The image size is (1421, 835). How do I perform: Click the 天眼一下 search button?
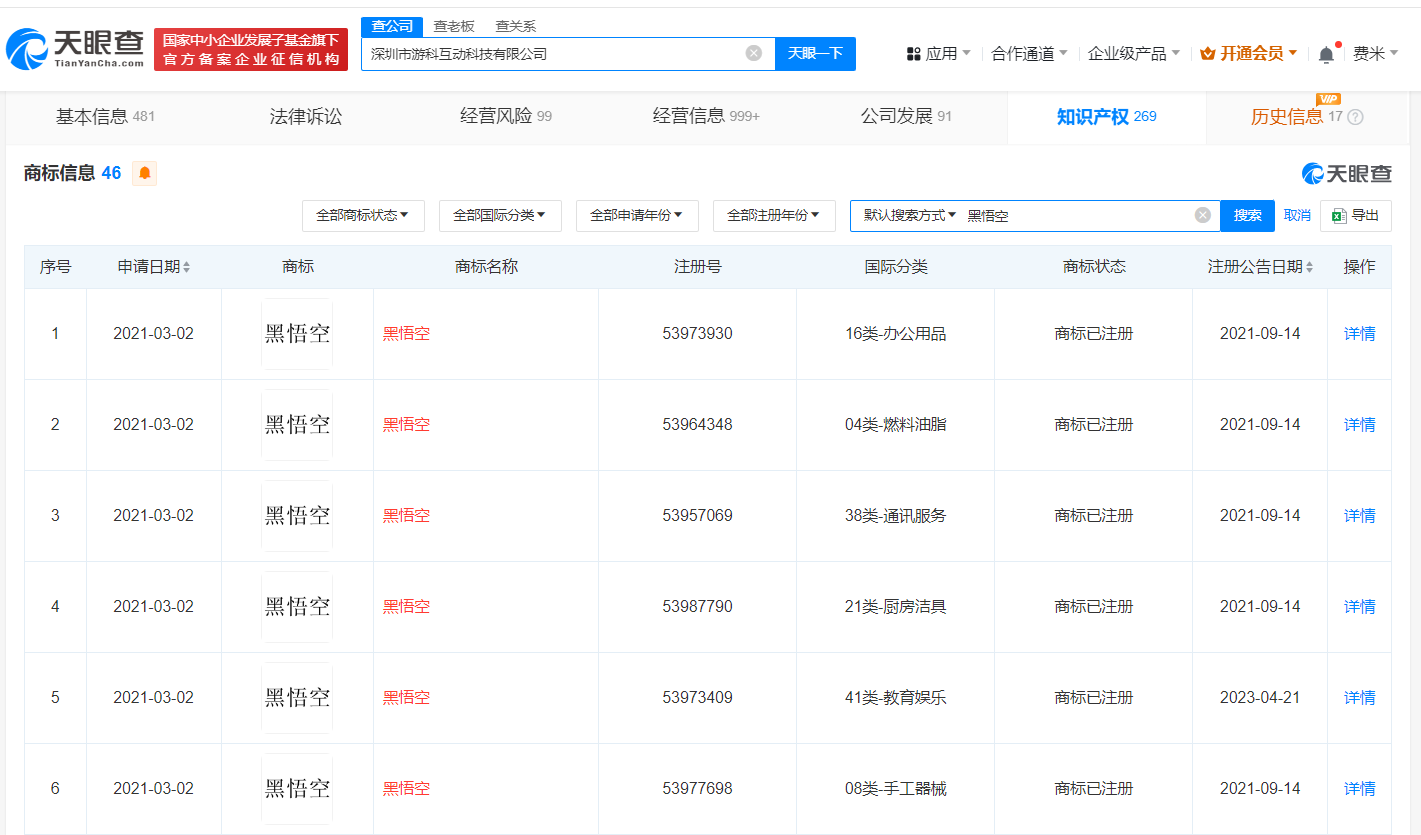point(815,53)
